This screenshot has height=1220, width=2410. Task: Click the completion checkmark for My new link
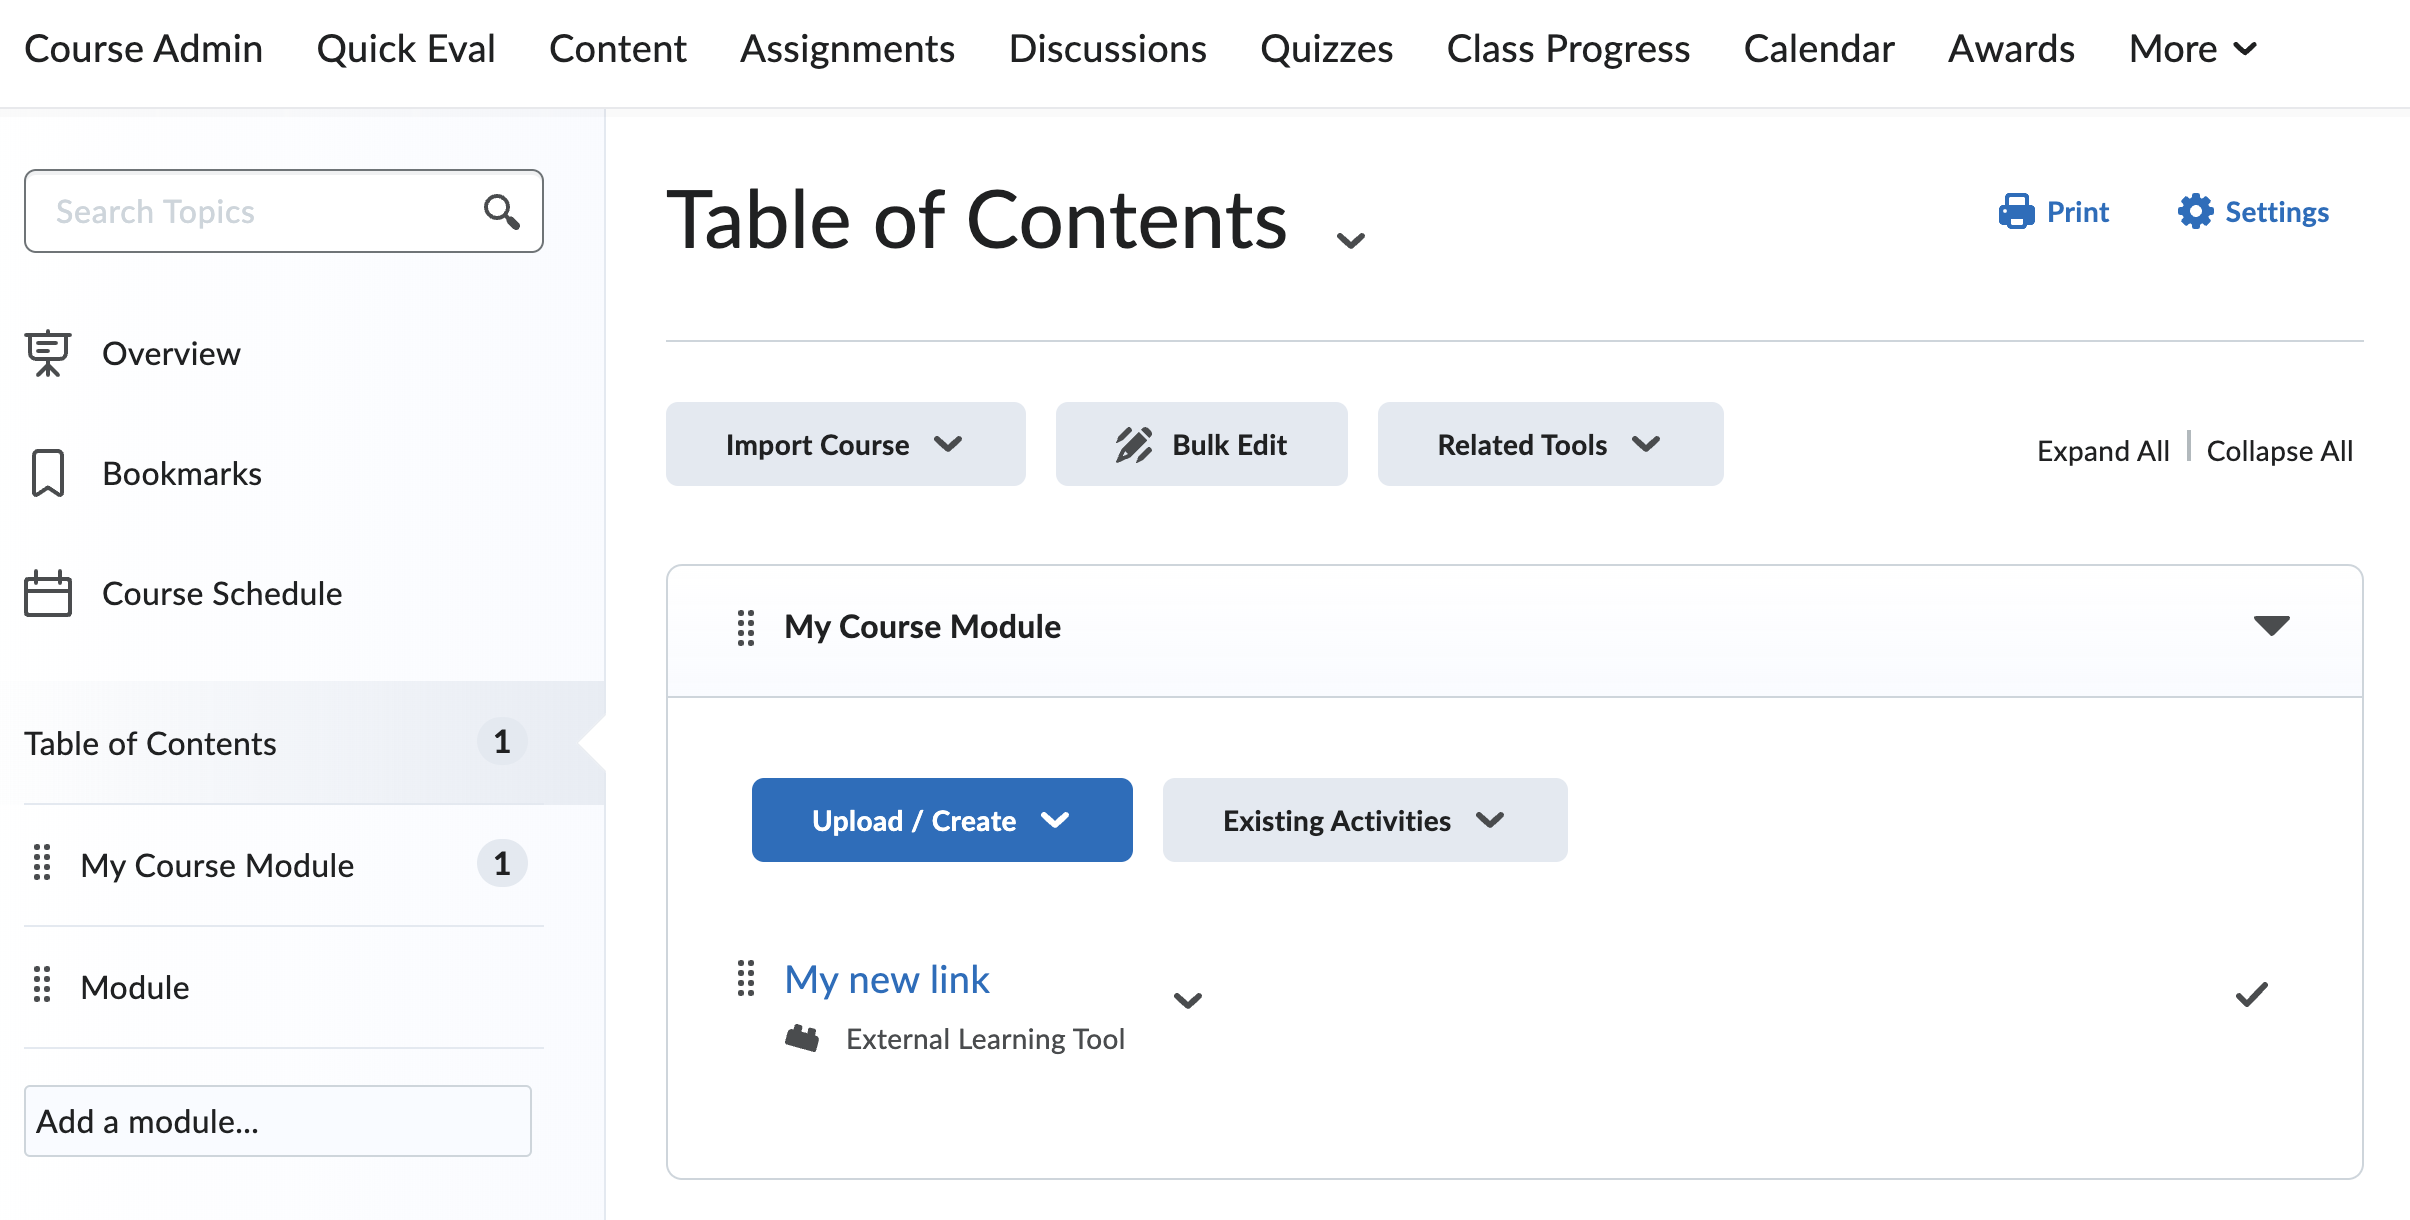pyautogui.click(x=2251, y=994)
